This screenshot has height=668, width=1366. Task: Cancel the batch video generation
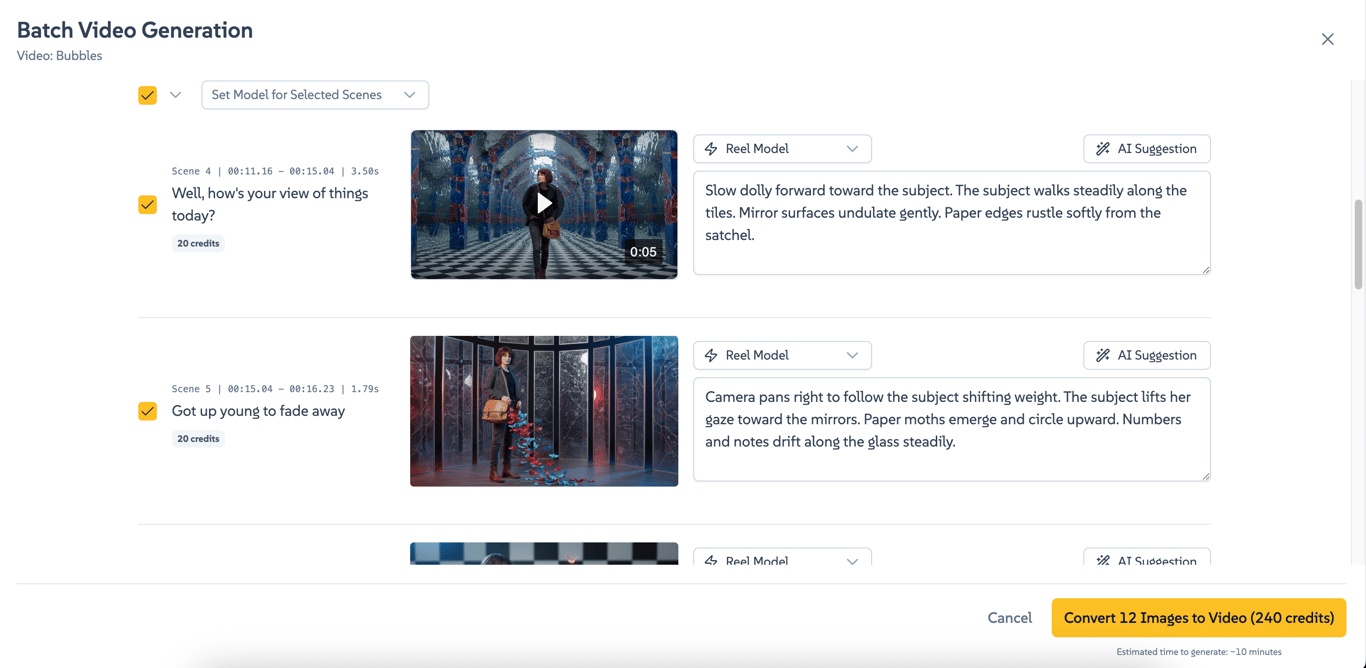click(1009, 618)
